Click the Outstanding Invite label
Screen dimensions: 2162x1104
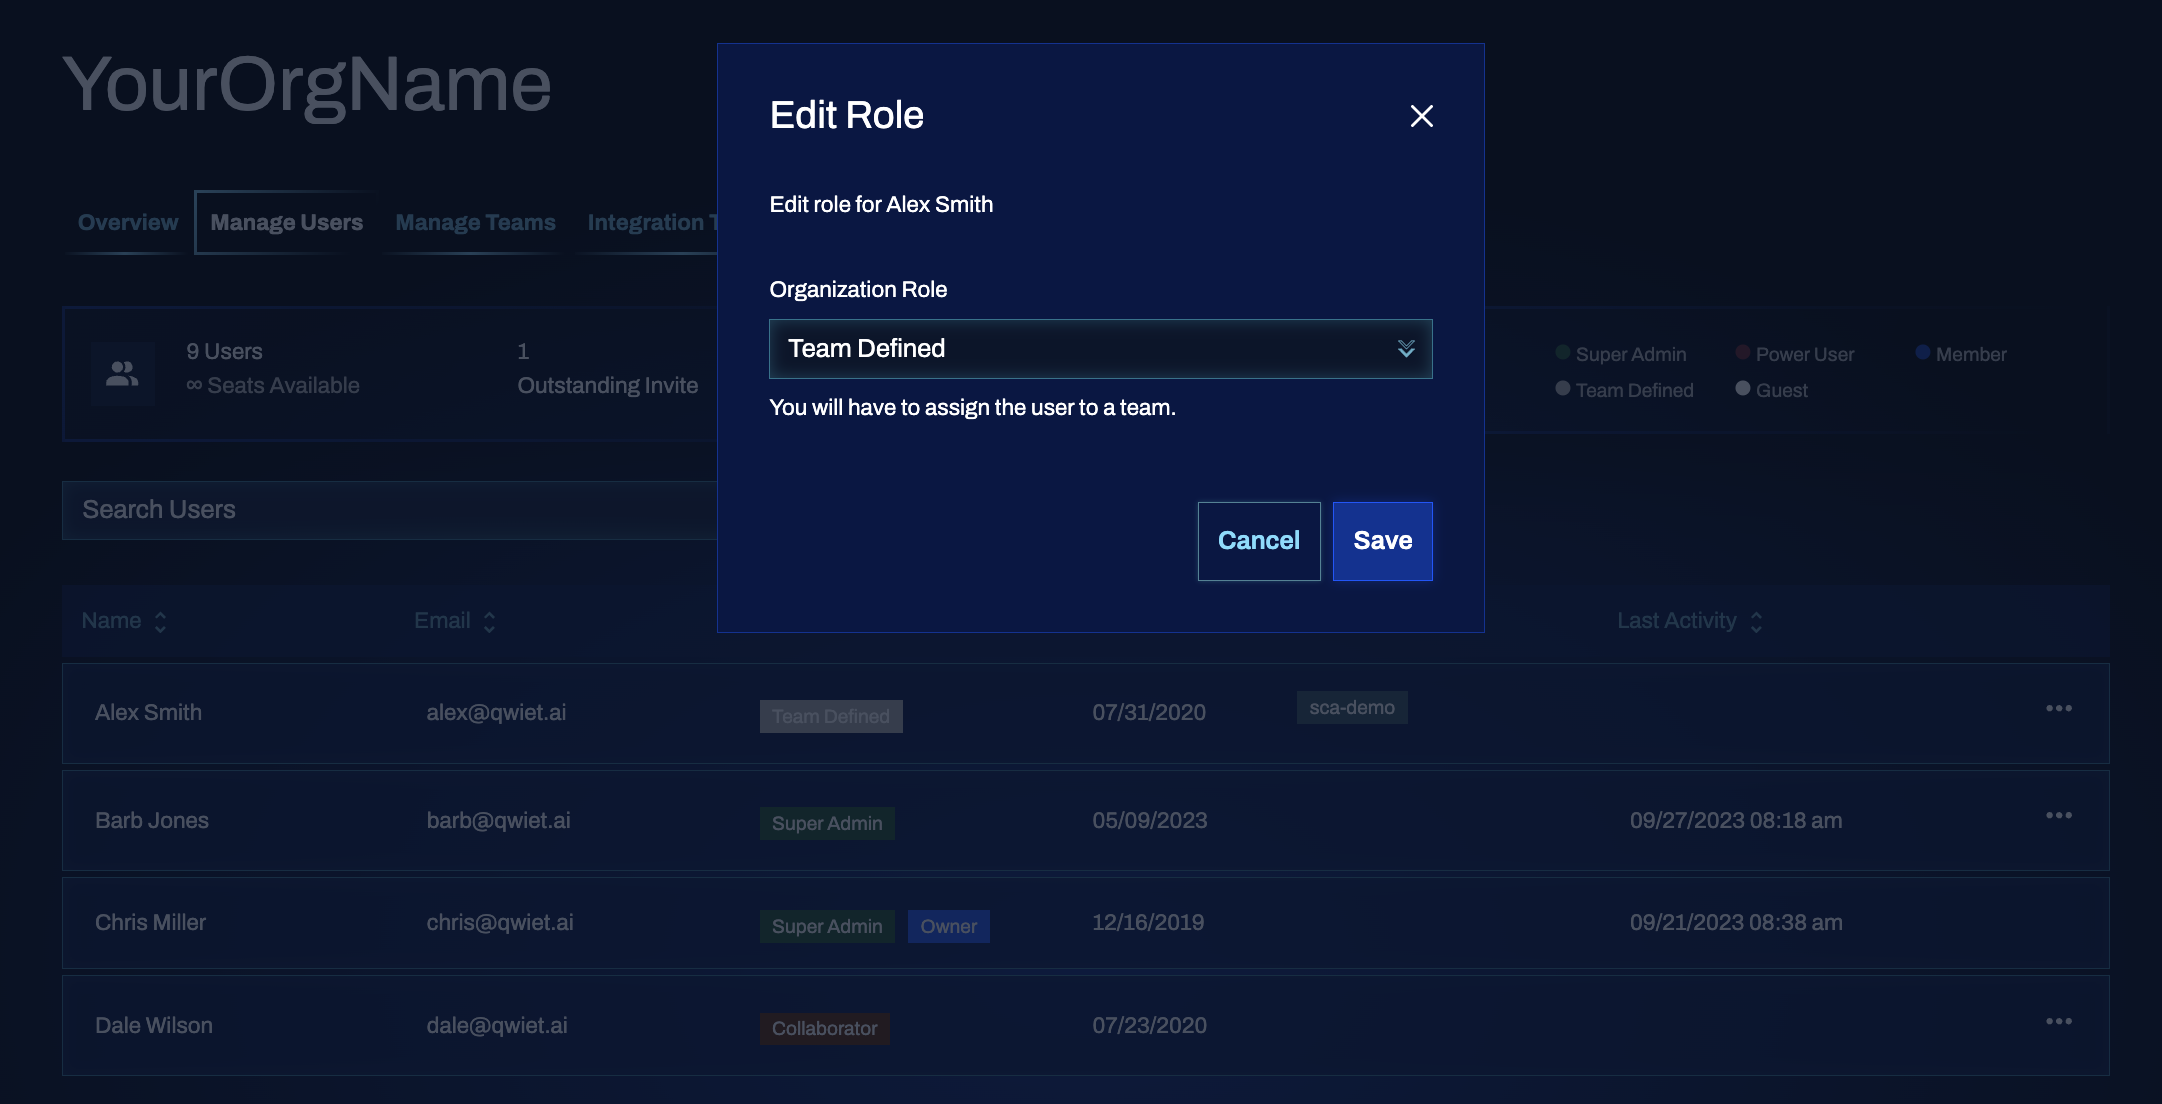(x=607, y=385)
